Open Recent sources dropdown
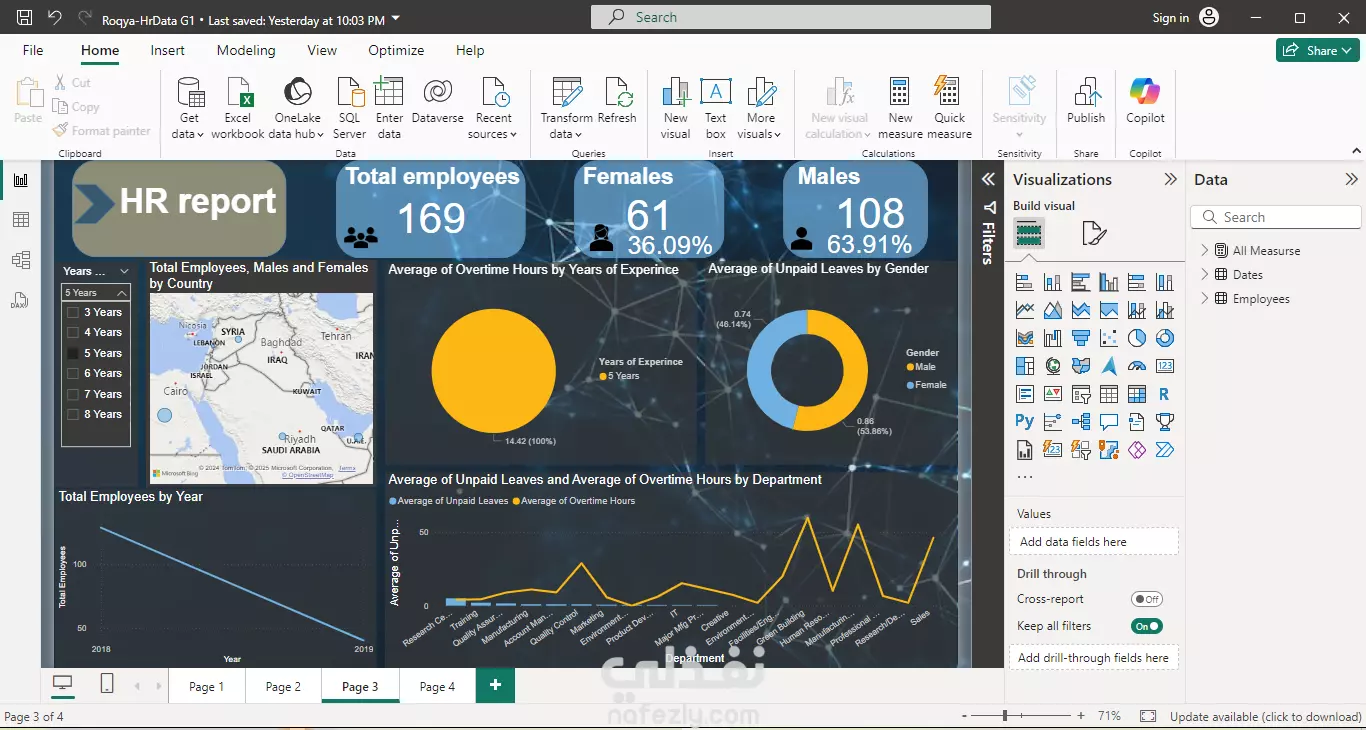 coord(493,108)
